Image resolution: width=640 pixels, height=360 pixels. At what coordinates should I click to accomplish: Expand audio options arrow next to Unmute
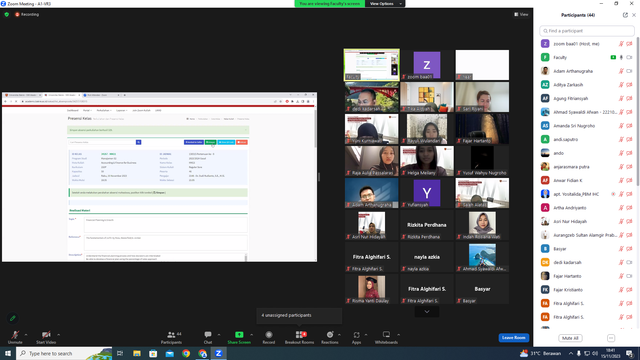pyautogui.click(x=26, y=335)
